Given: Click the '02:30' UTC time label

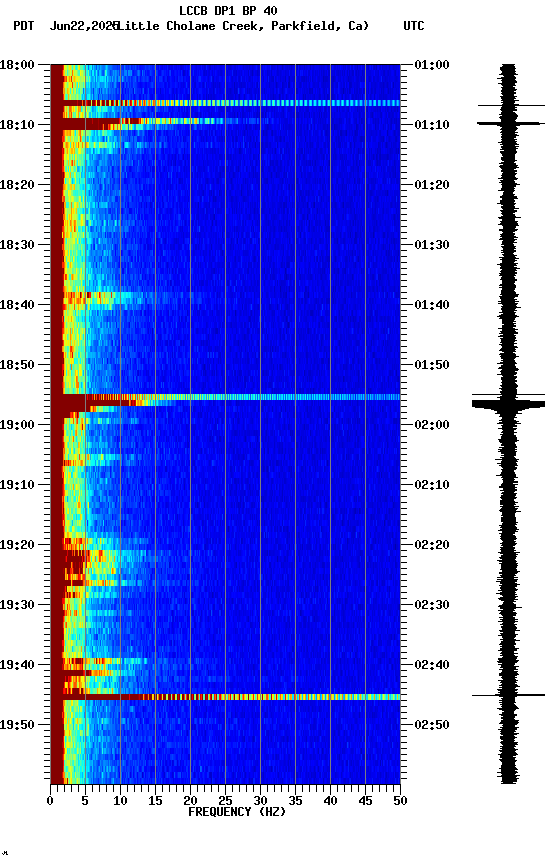Looking at the screenshot, I should click(432, 606).
